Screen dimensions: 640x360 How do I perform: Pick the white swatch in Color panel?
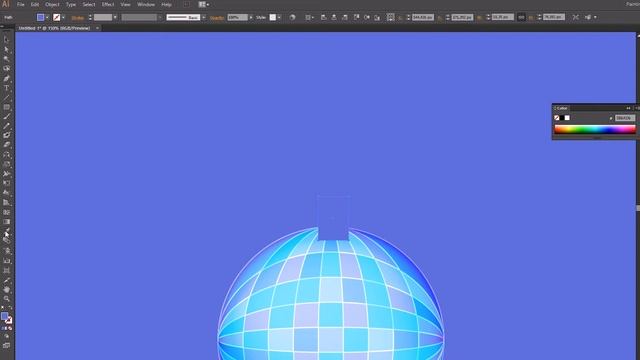pyautogui.click(x=567, y=118)
